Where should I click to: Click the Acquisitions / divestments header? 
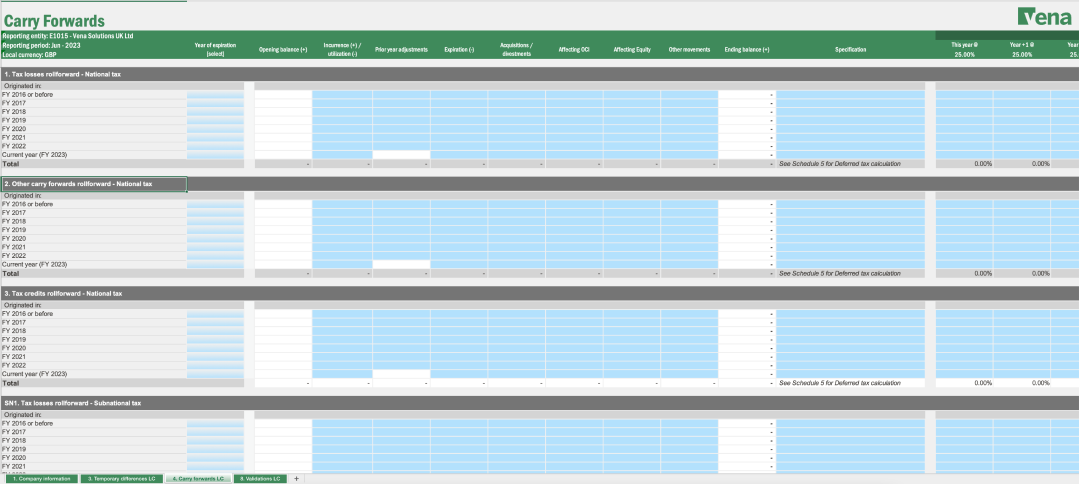click(x=516, y=50)
